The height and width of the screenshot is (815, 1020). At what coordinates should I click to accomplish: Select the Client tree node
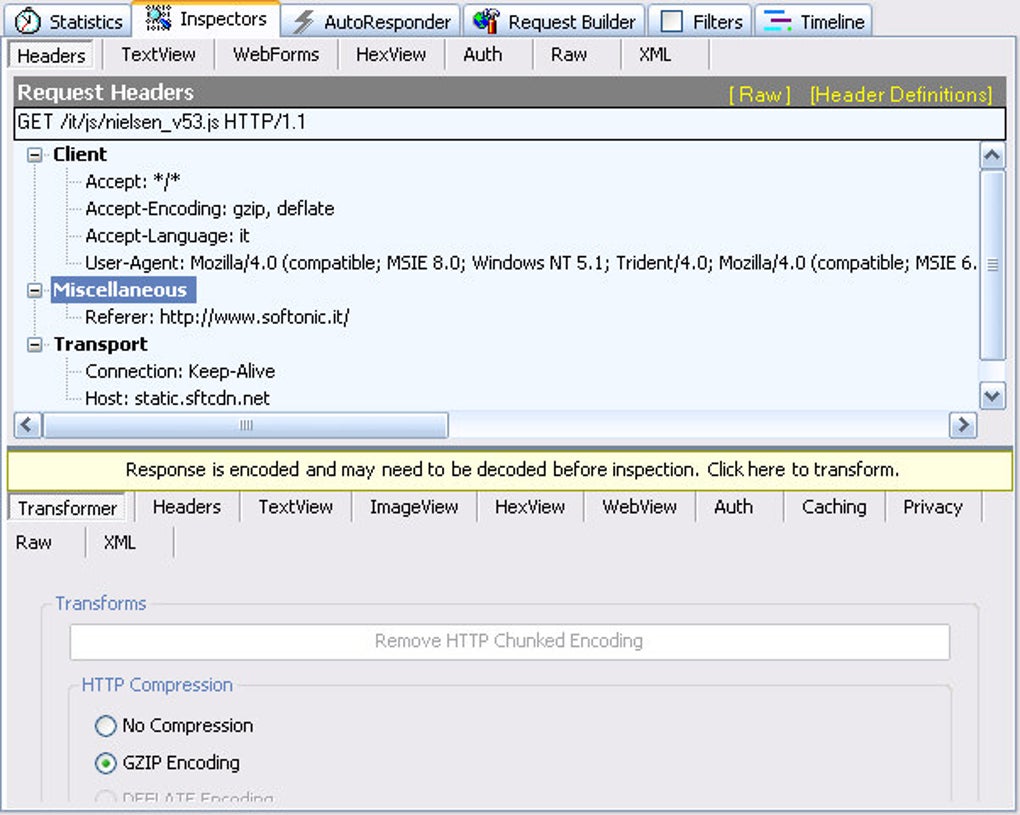tap(80, 155)
